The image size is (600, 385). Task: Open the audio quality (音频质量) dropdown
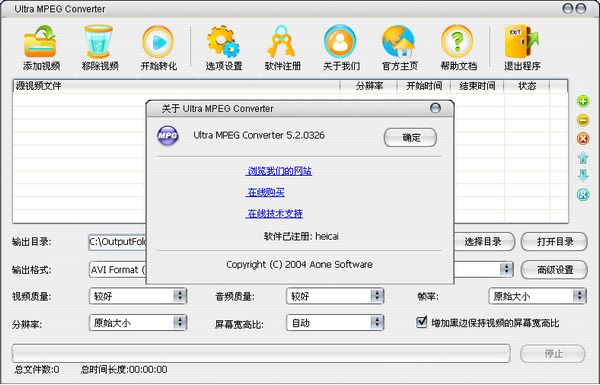tap(335, 296)
